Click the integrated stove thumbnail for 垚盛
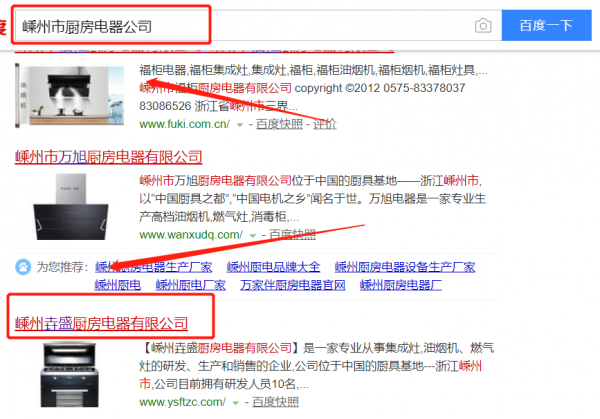 coord(70,375)
